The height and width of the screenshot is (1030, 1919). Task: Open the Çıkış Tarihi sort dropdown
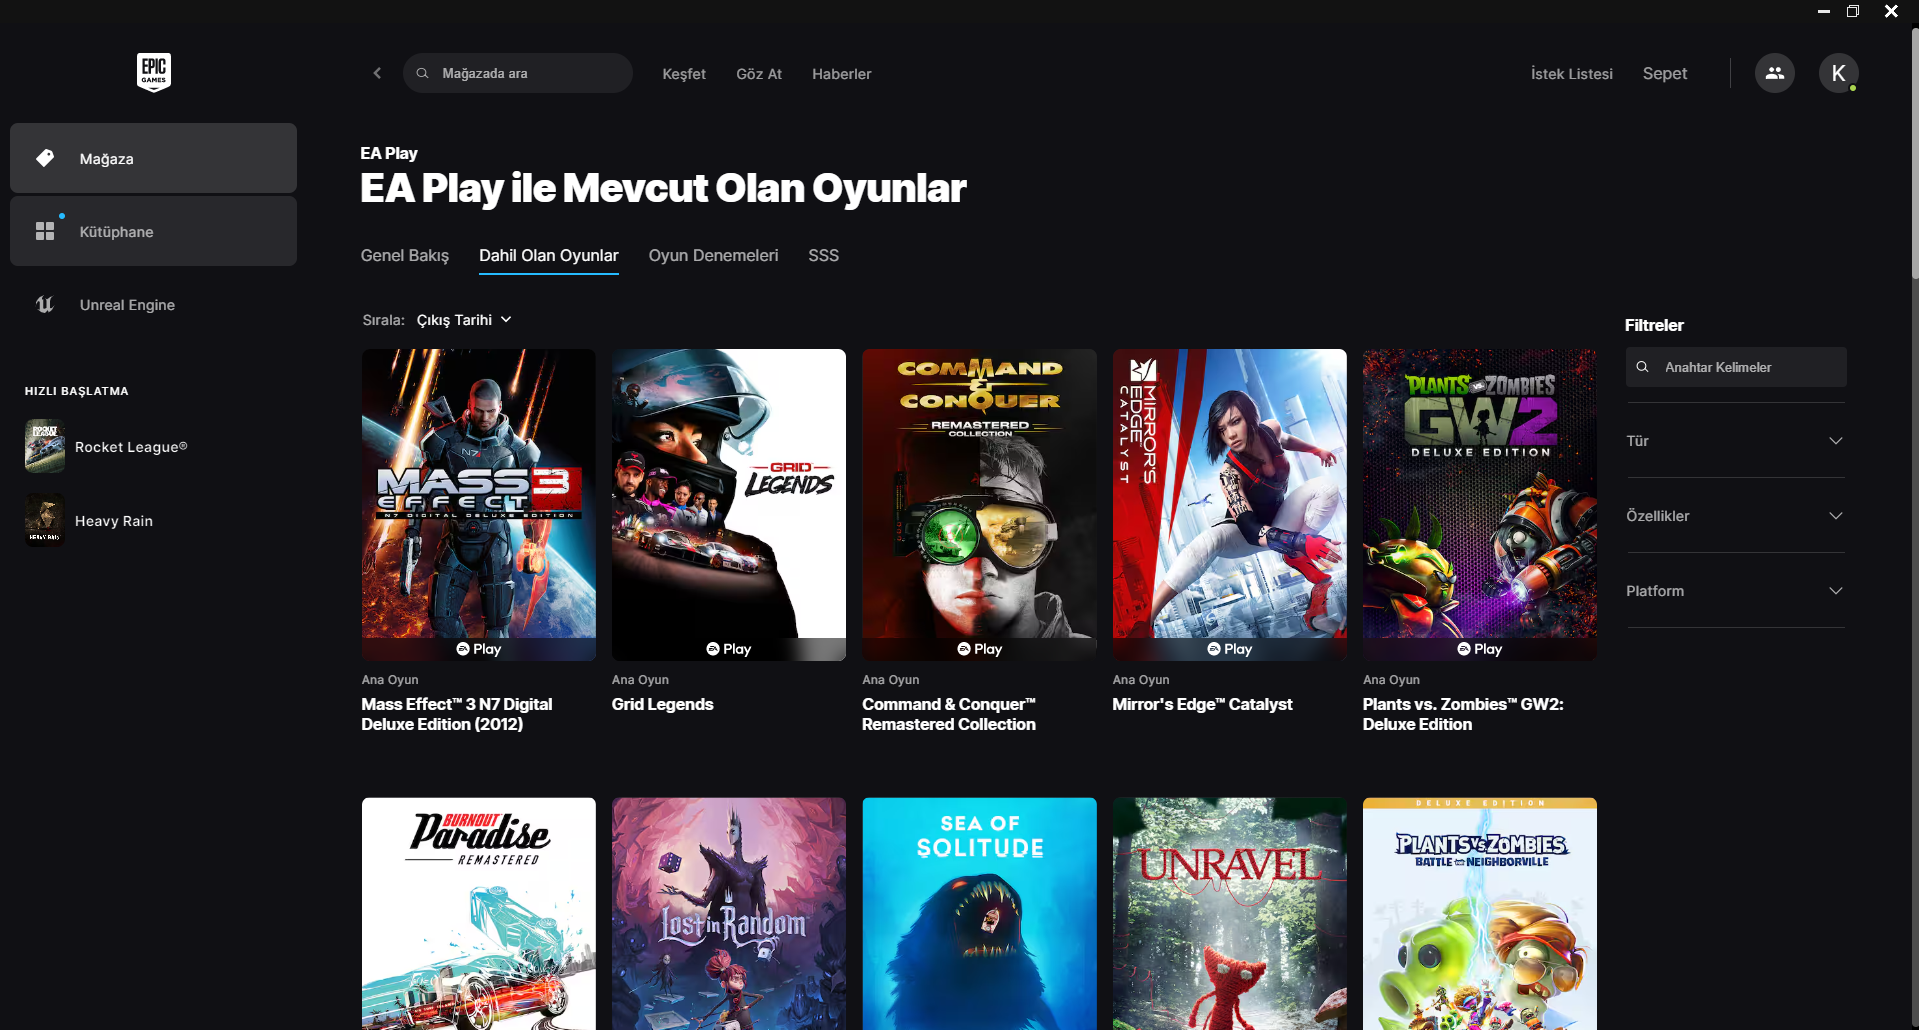coord(464,320)
